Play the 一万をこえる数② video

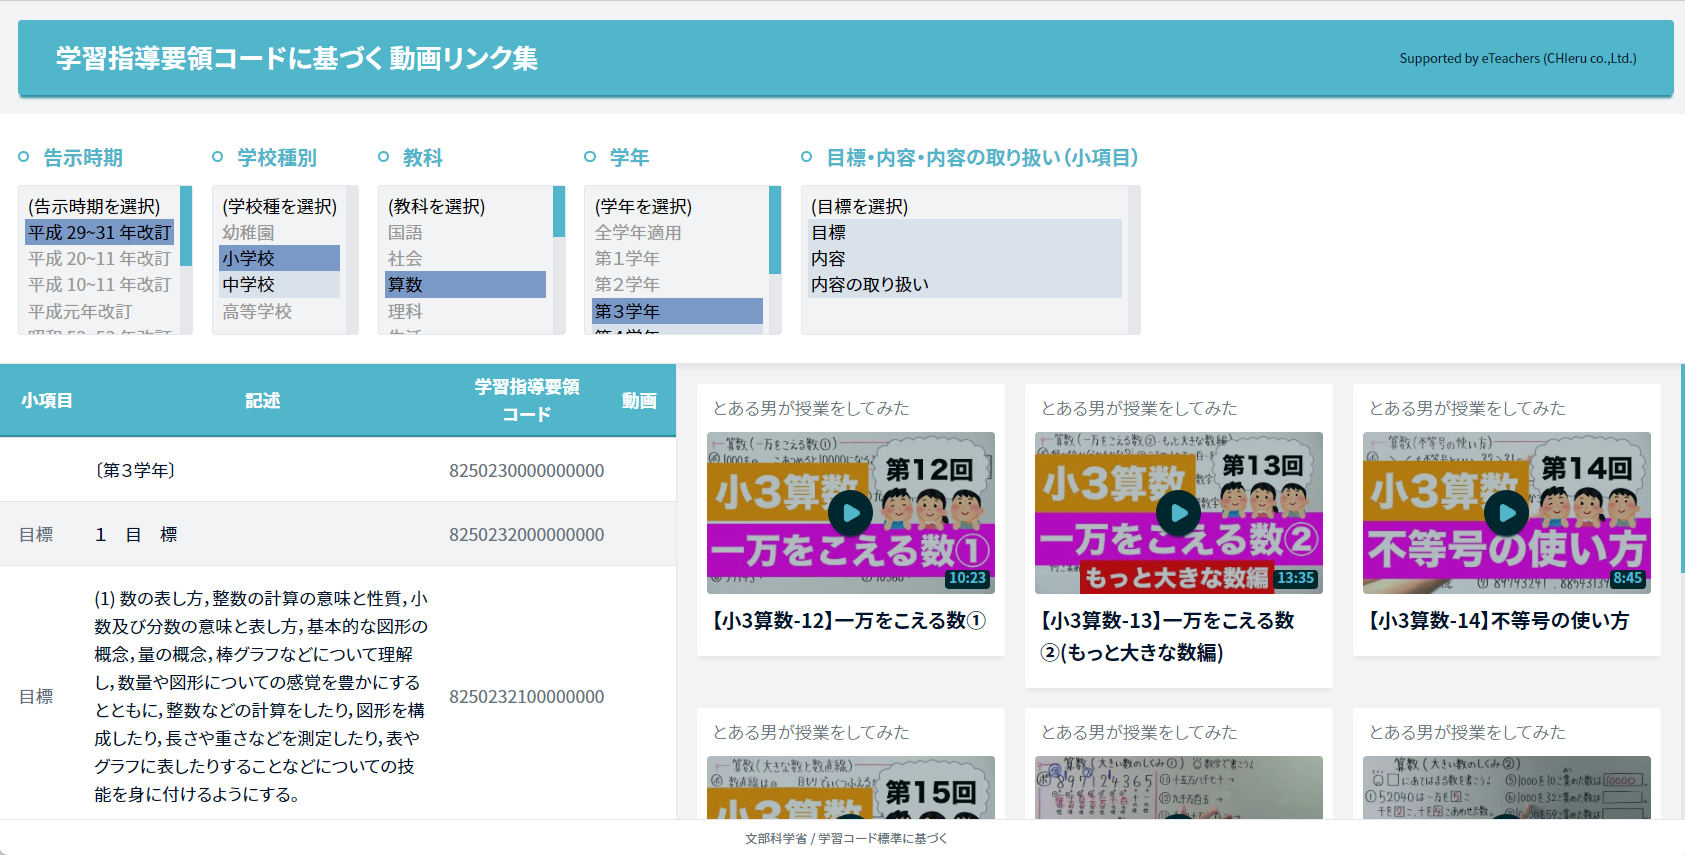click(1179, 513)
